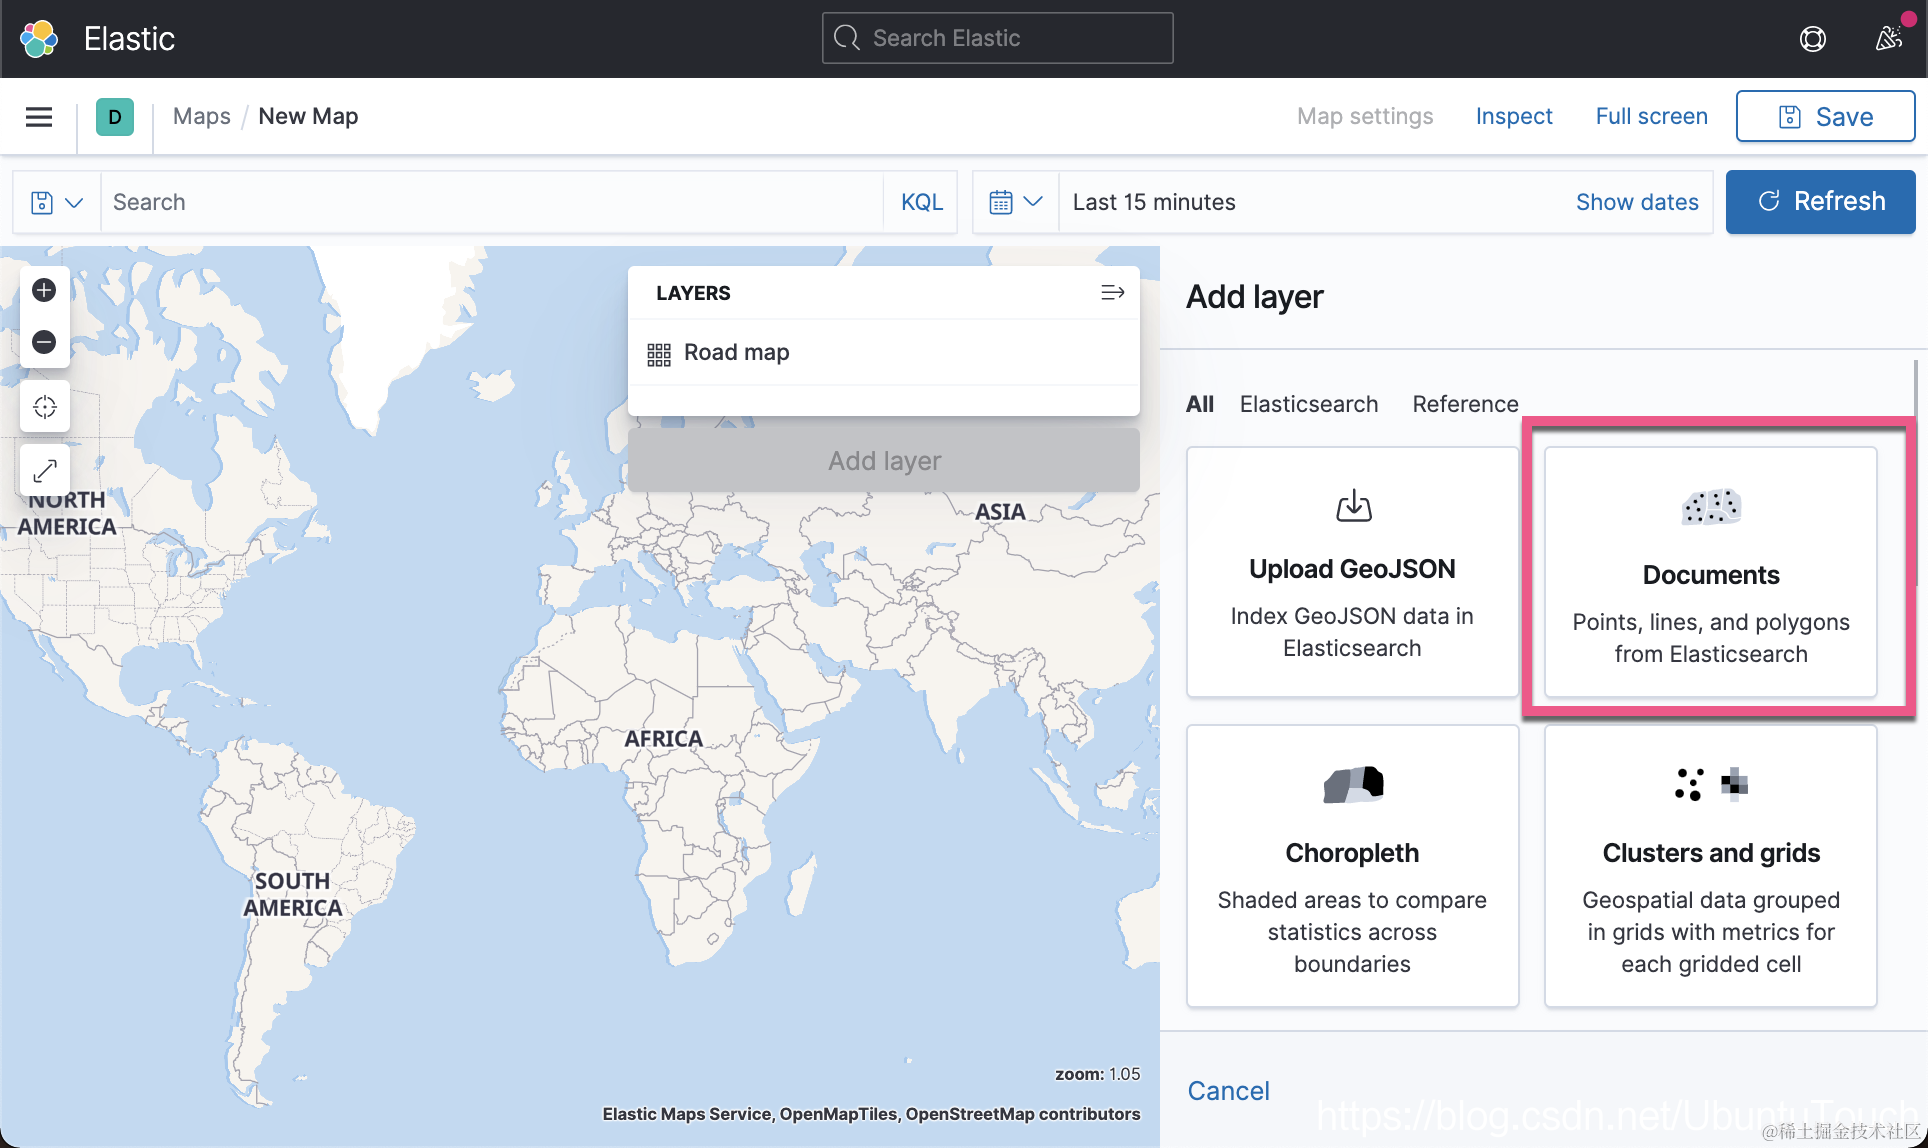Click the Road map layer grid icon
This screenshot has height=1148, width=1928.
658,354
